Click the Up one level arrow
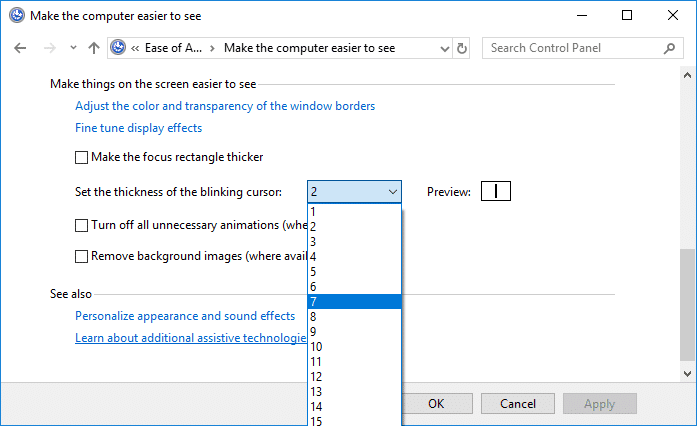 coord(94,48)
